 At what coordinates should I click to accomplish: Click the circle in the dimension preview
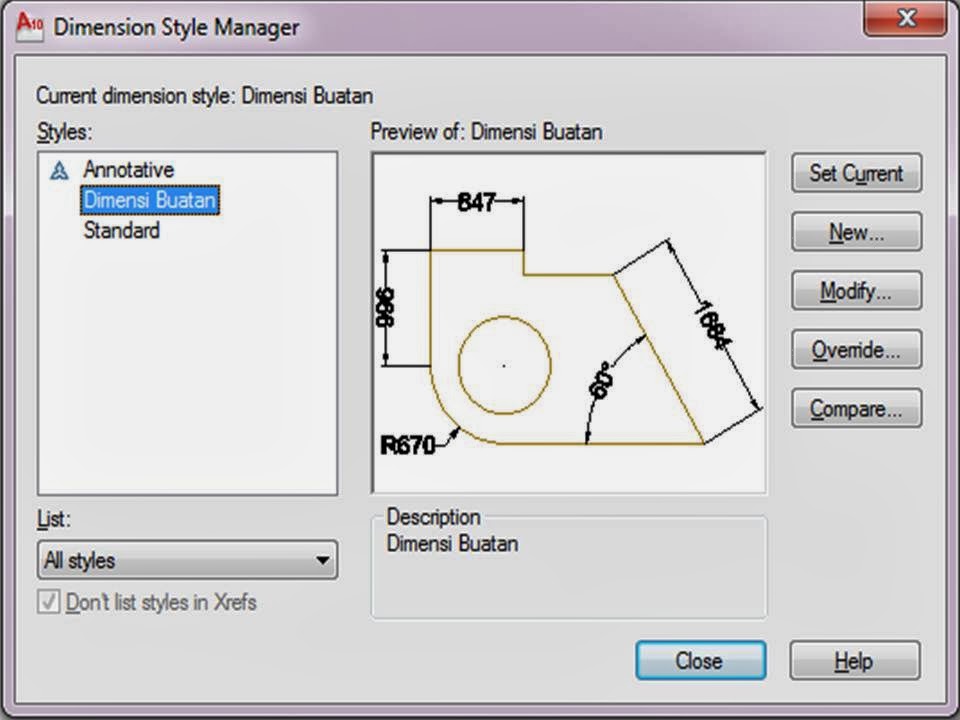pyautogui.click(x=504, y=364)
